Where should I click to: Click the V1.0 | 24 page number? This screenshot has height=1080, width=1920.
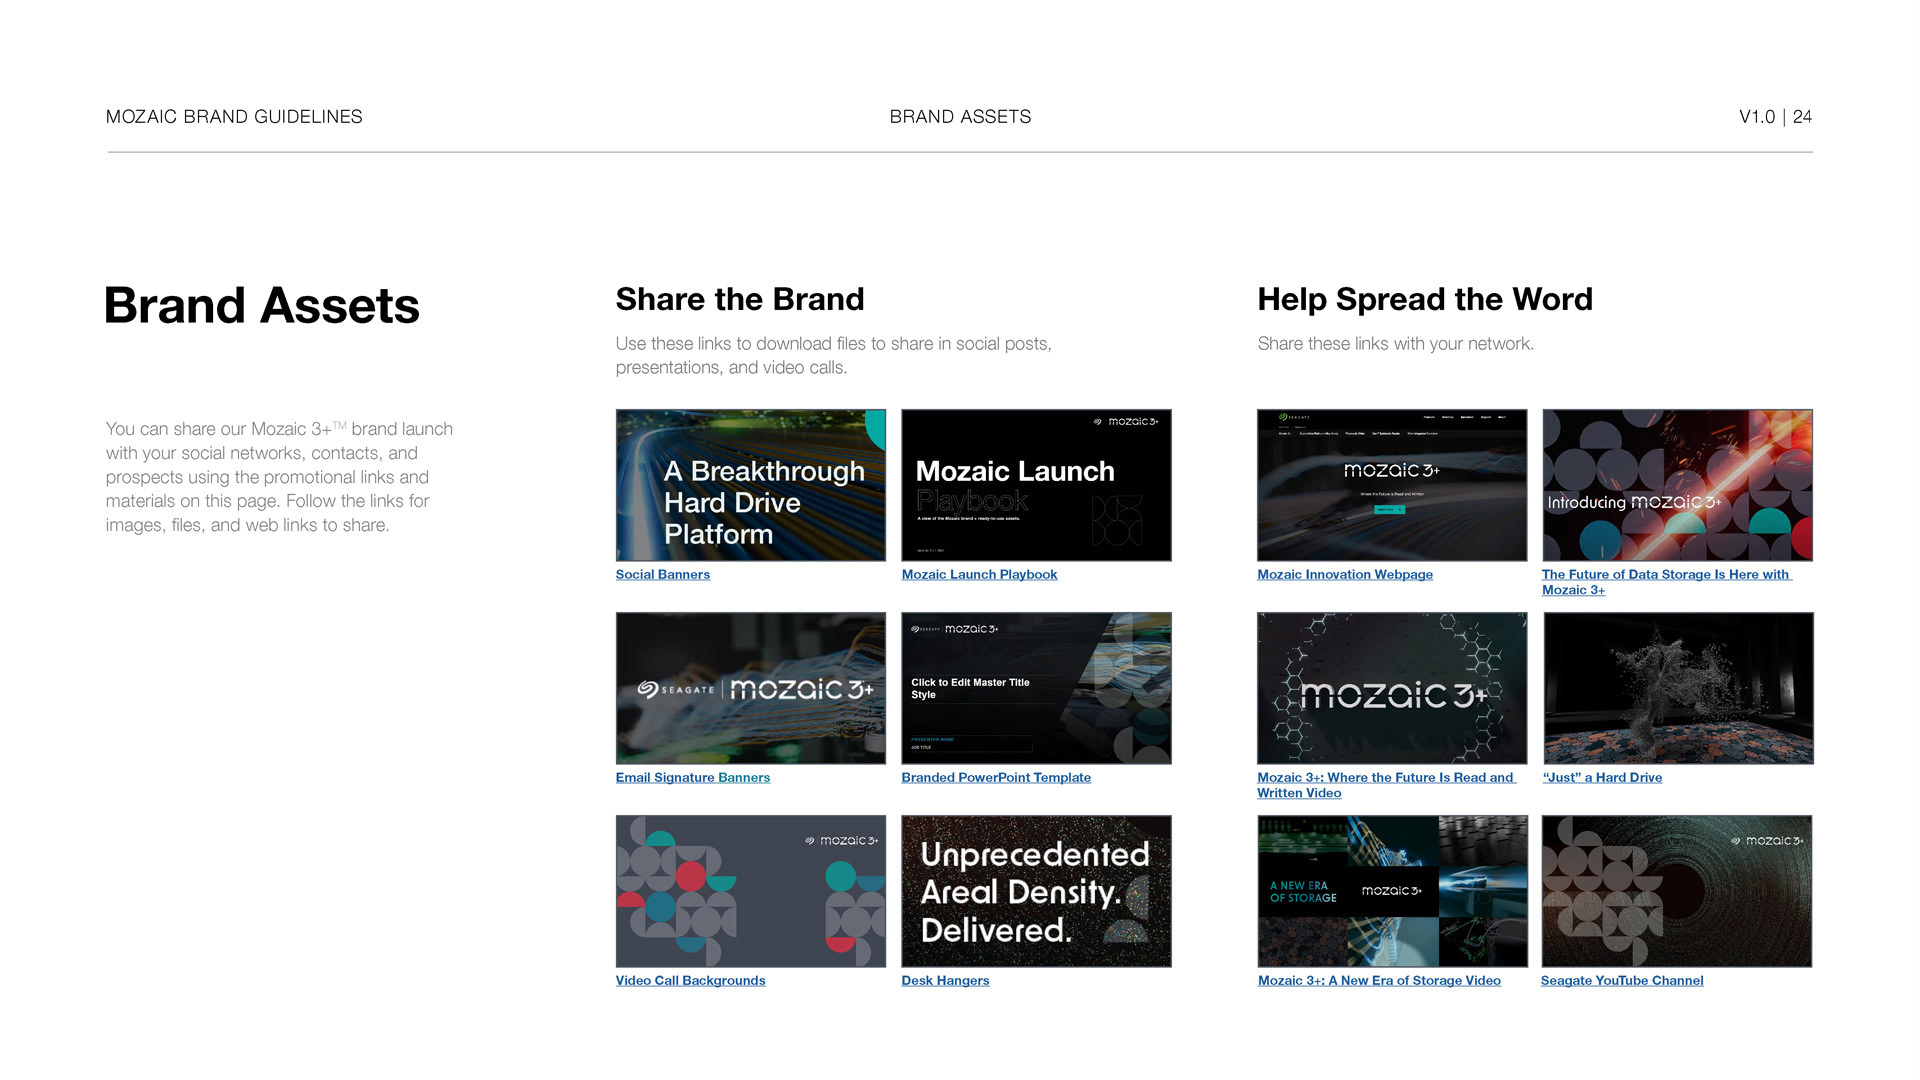click(1775, 117)
